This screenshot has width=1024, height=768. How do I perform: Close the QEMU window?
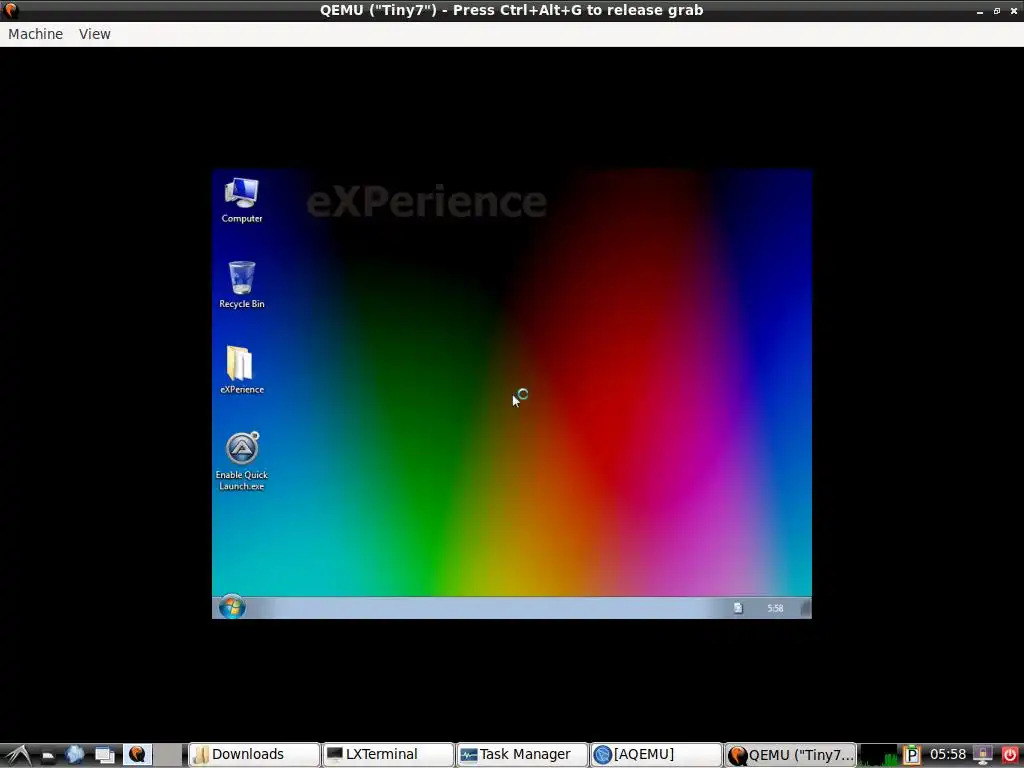1014,11
